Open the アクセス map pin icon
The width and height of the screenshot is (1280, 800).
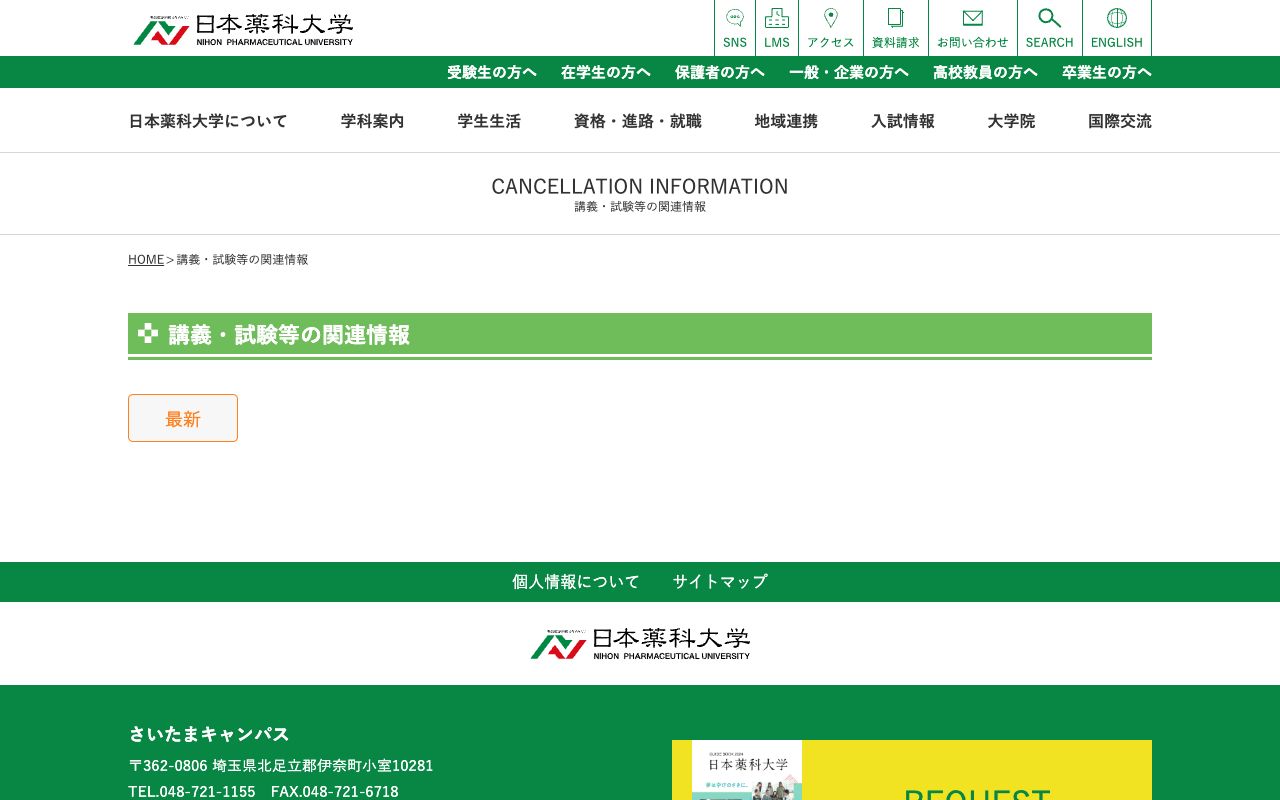(x=830, y=27)
